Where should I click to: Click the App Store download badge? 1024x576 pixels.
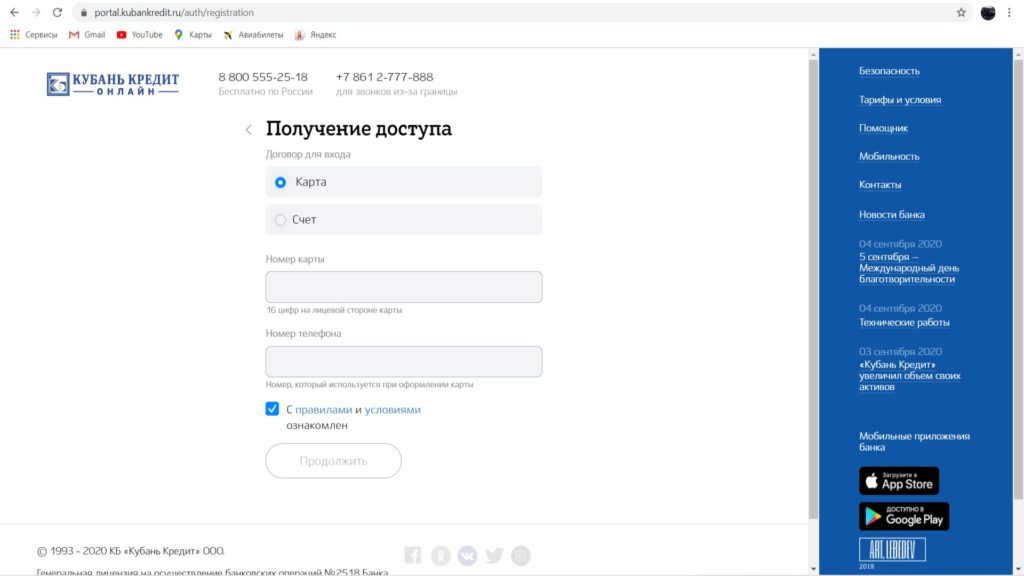tap(898, 481)
